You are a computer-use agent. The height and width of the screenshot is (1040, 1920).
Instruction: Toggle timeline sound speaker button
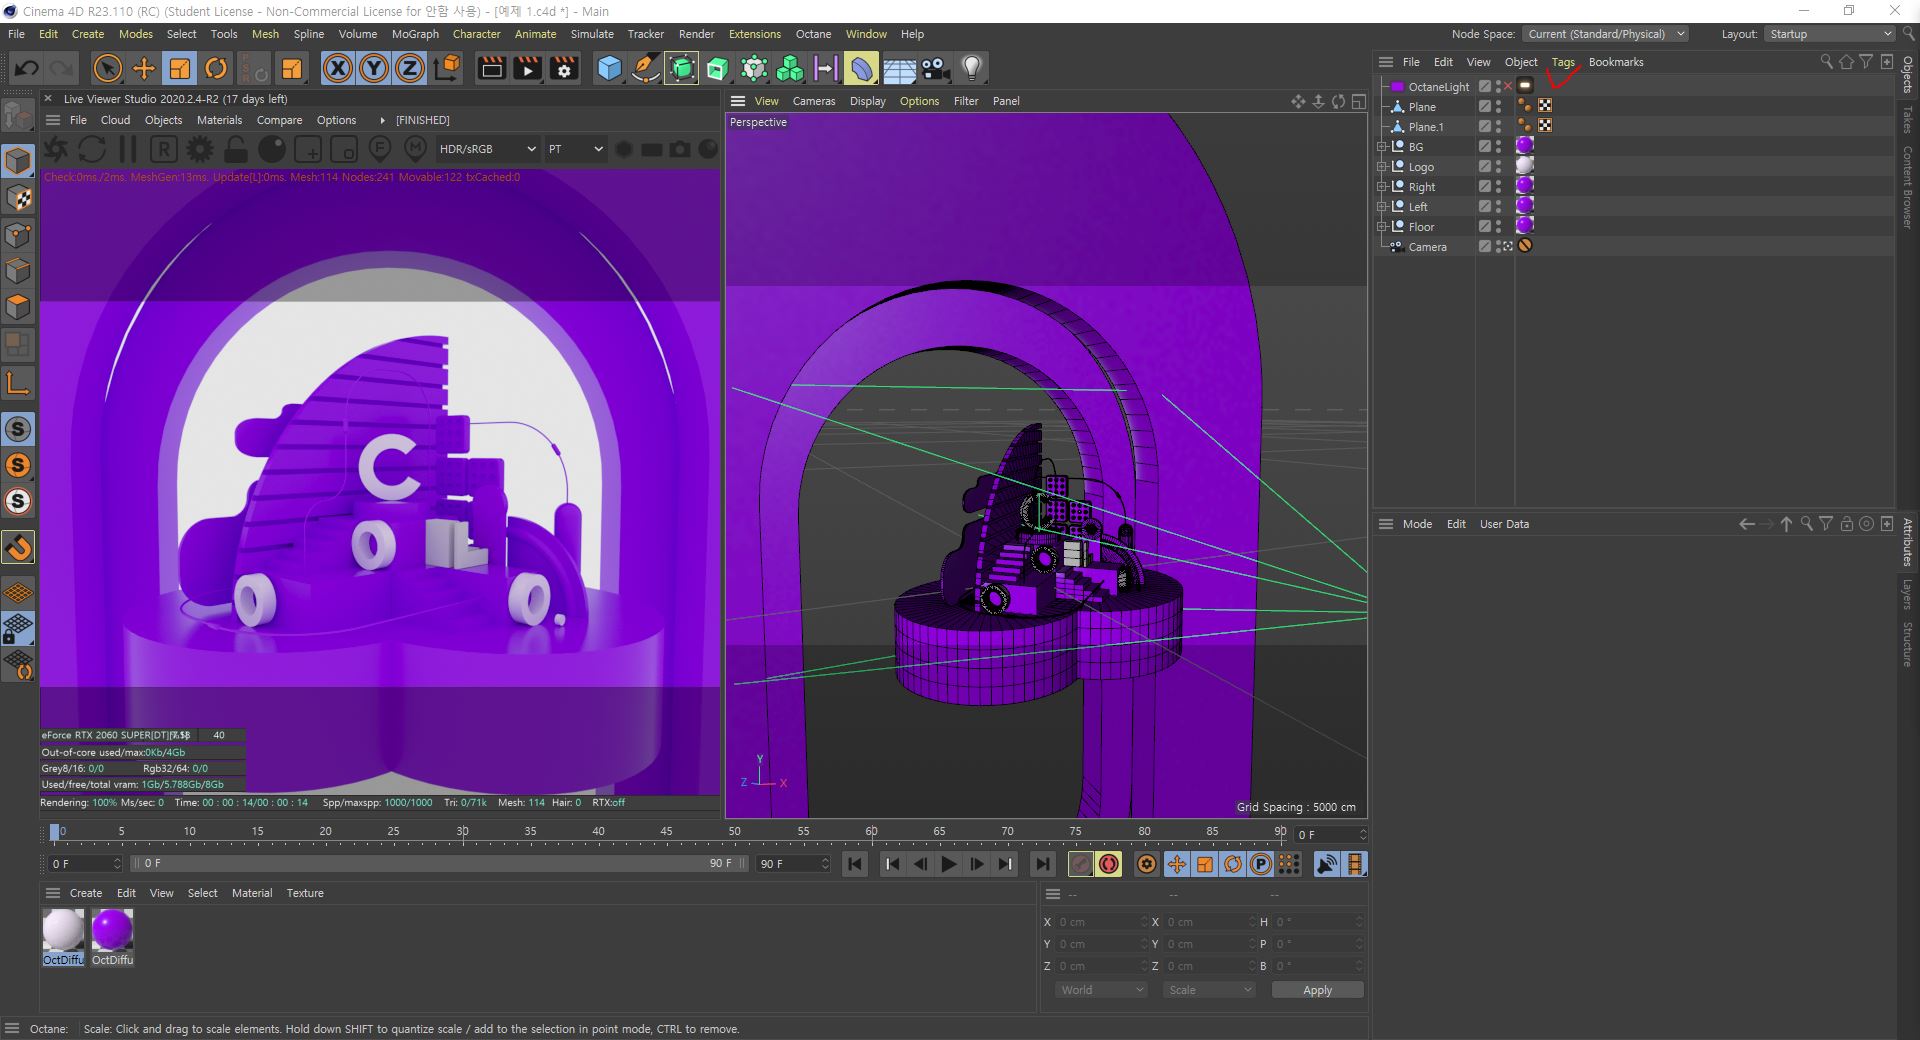[x=1327, y=864]
